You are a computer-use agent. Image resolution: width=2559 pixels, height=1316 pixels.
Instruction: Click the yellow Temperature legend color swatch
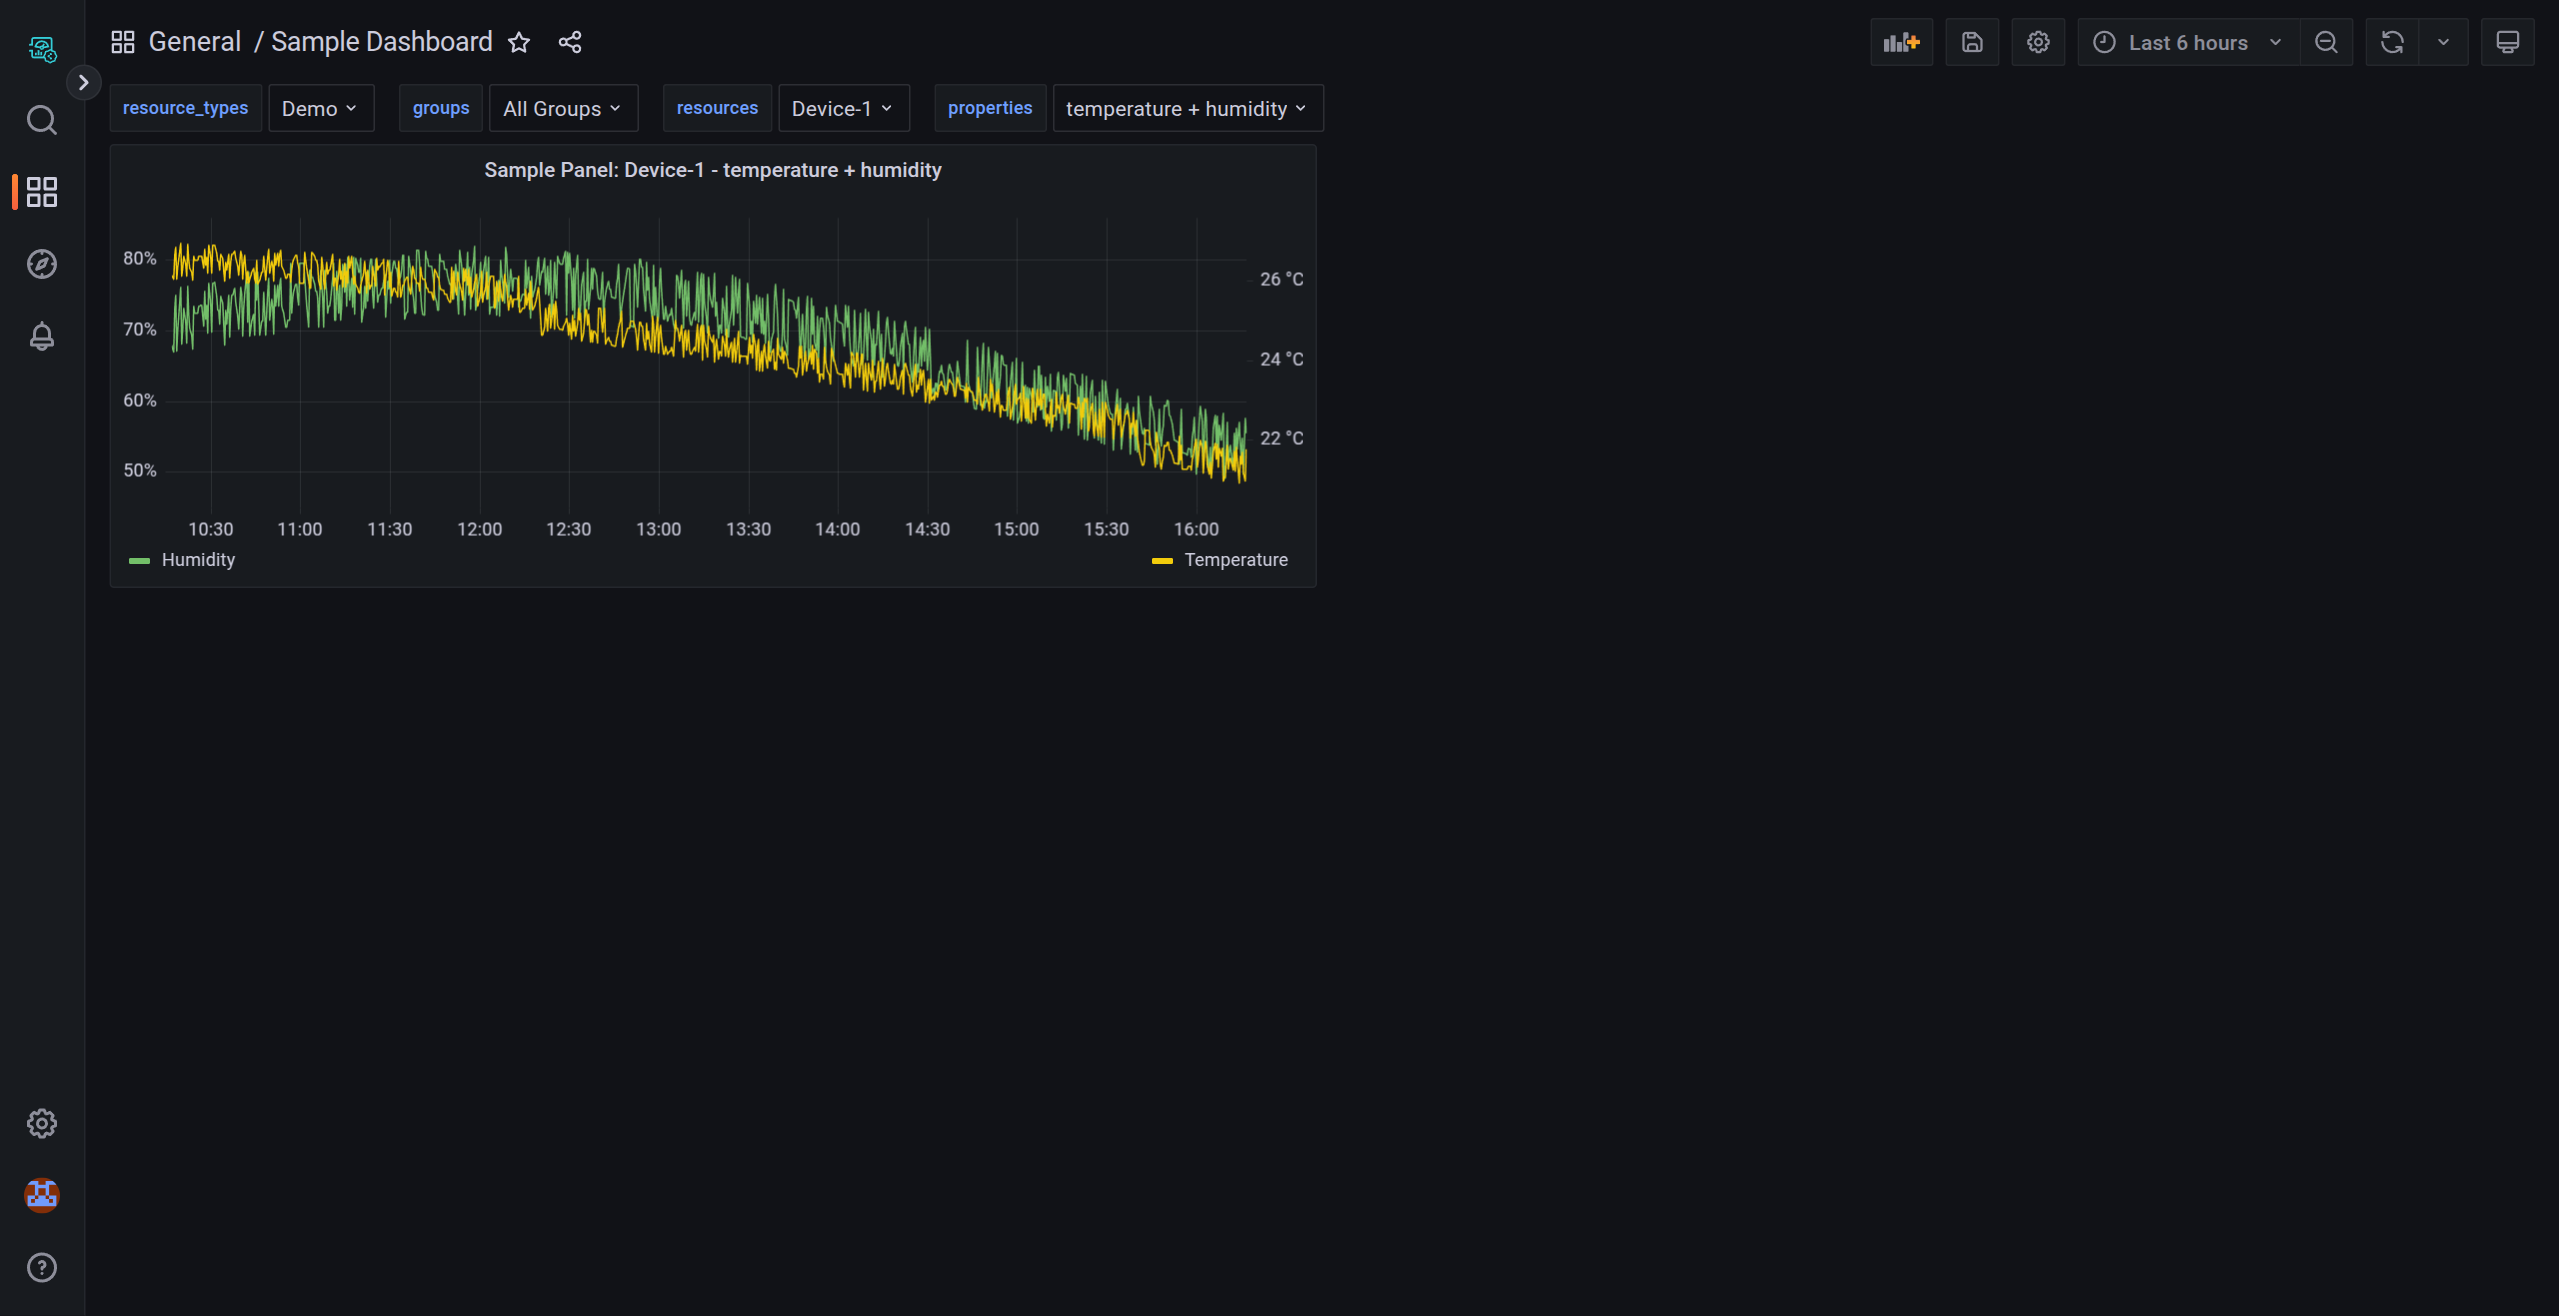pyautogui.click(x=1162, y=560)
